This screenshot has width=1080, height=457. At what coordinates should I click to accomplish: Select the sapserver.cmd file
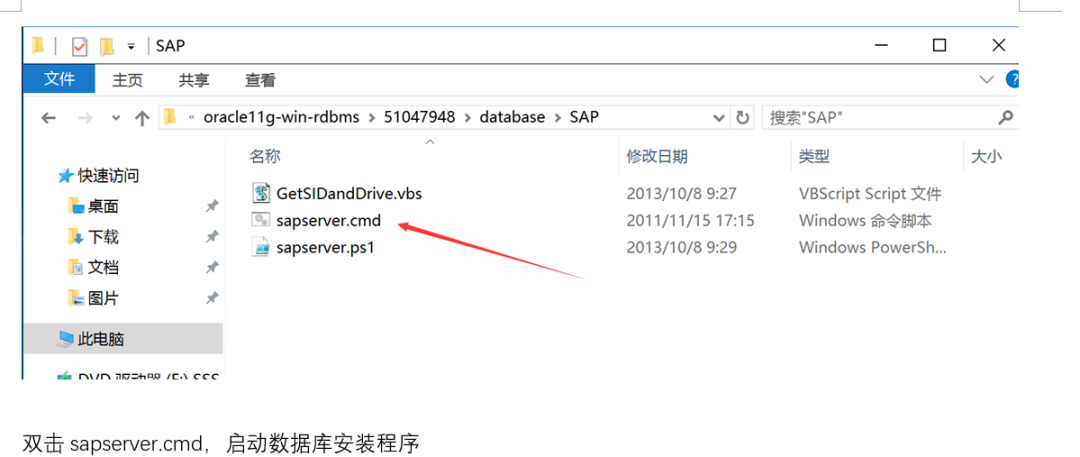(328, 221)
